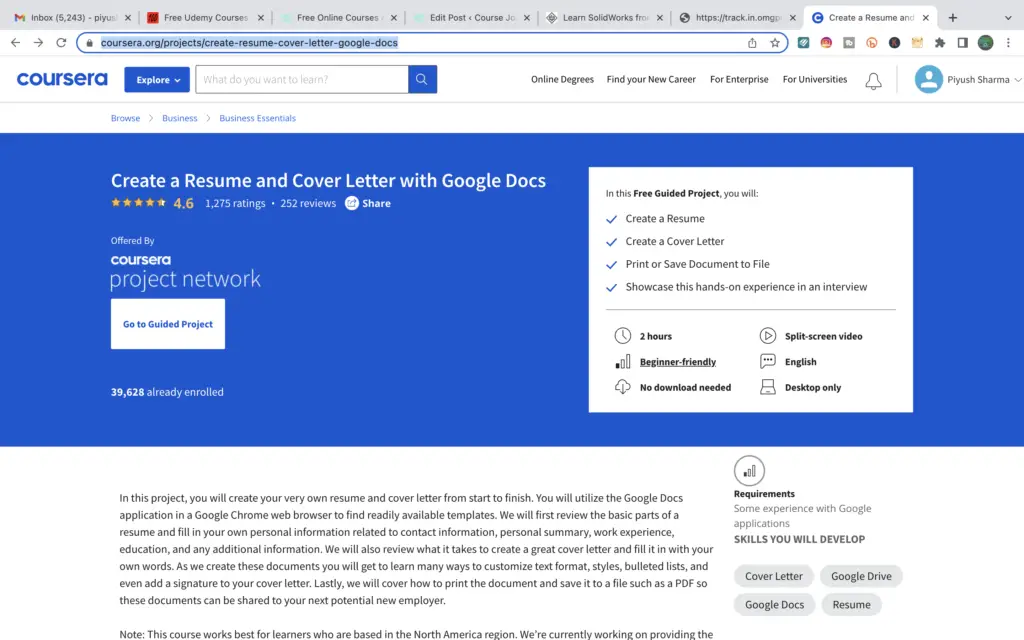This screenshot has height=640, width=1024.
Task: Click the speech bubble icon beside English
Action: tap(767, 361)
